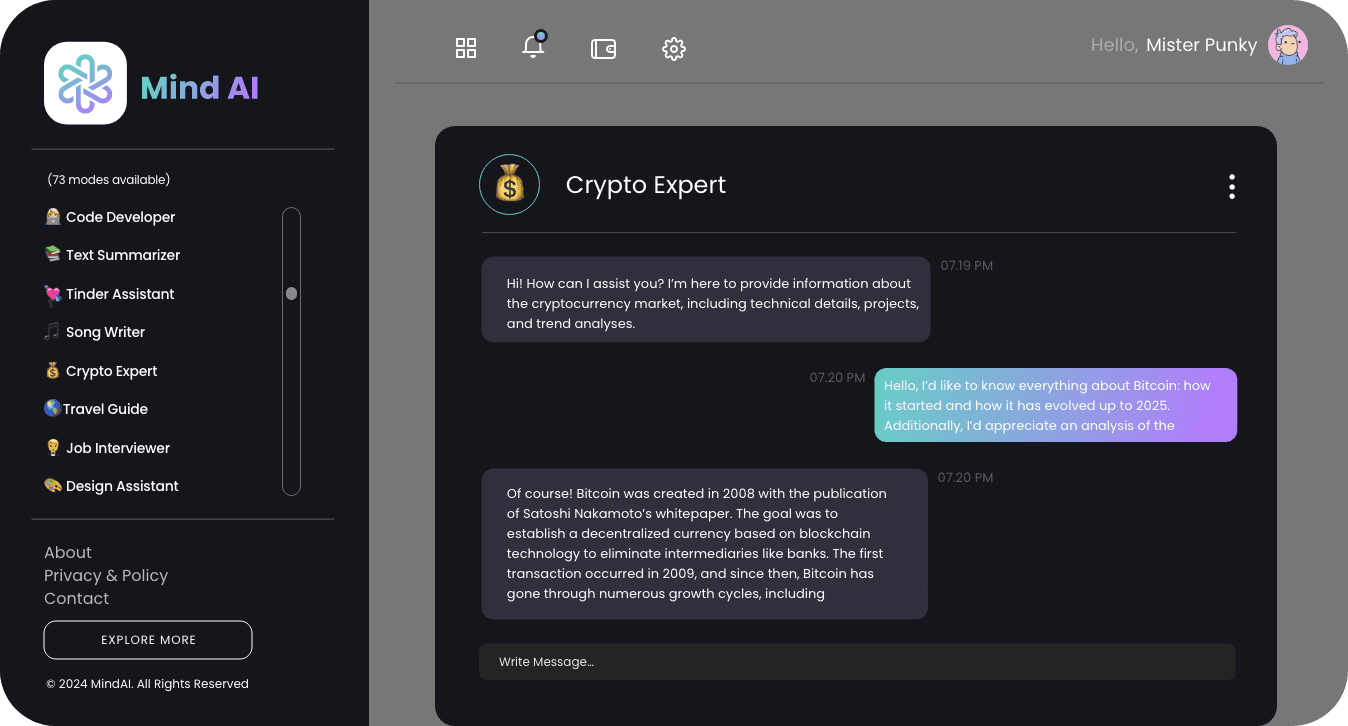Open the dashboard grid icon

(x=466, y=48)
